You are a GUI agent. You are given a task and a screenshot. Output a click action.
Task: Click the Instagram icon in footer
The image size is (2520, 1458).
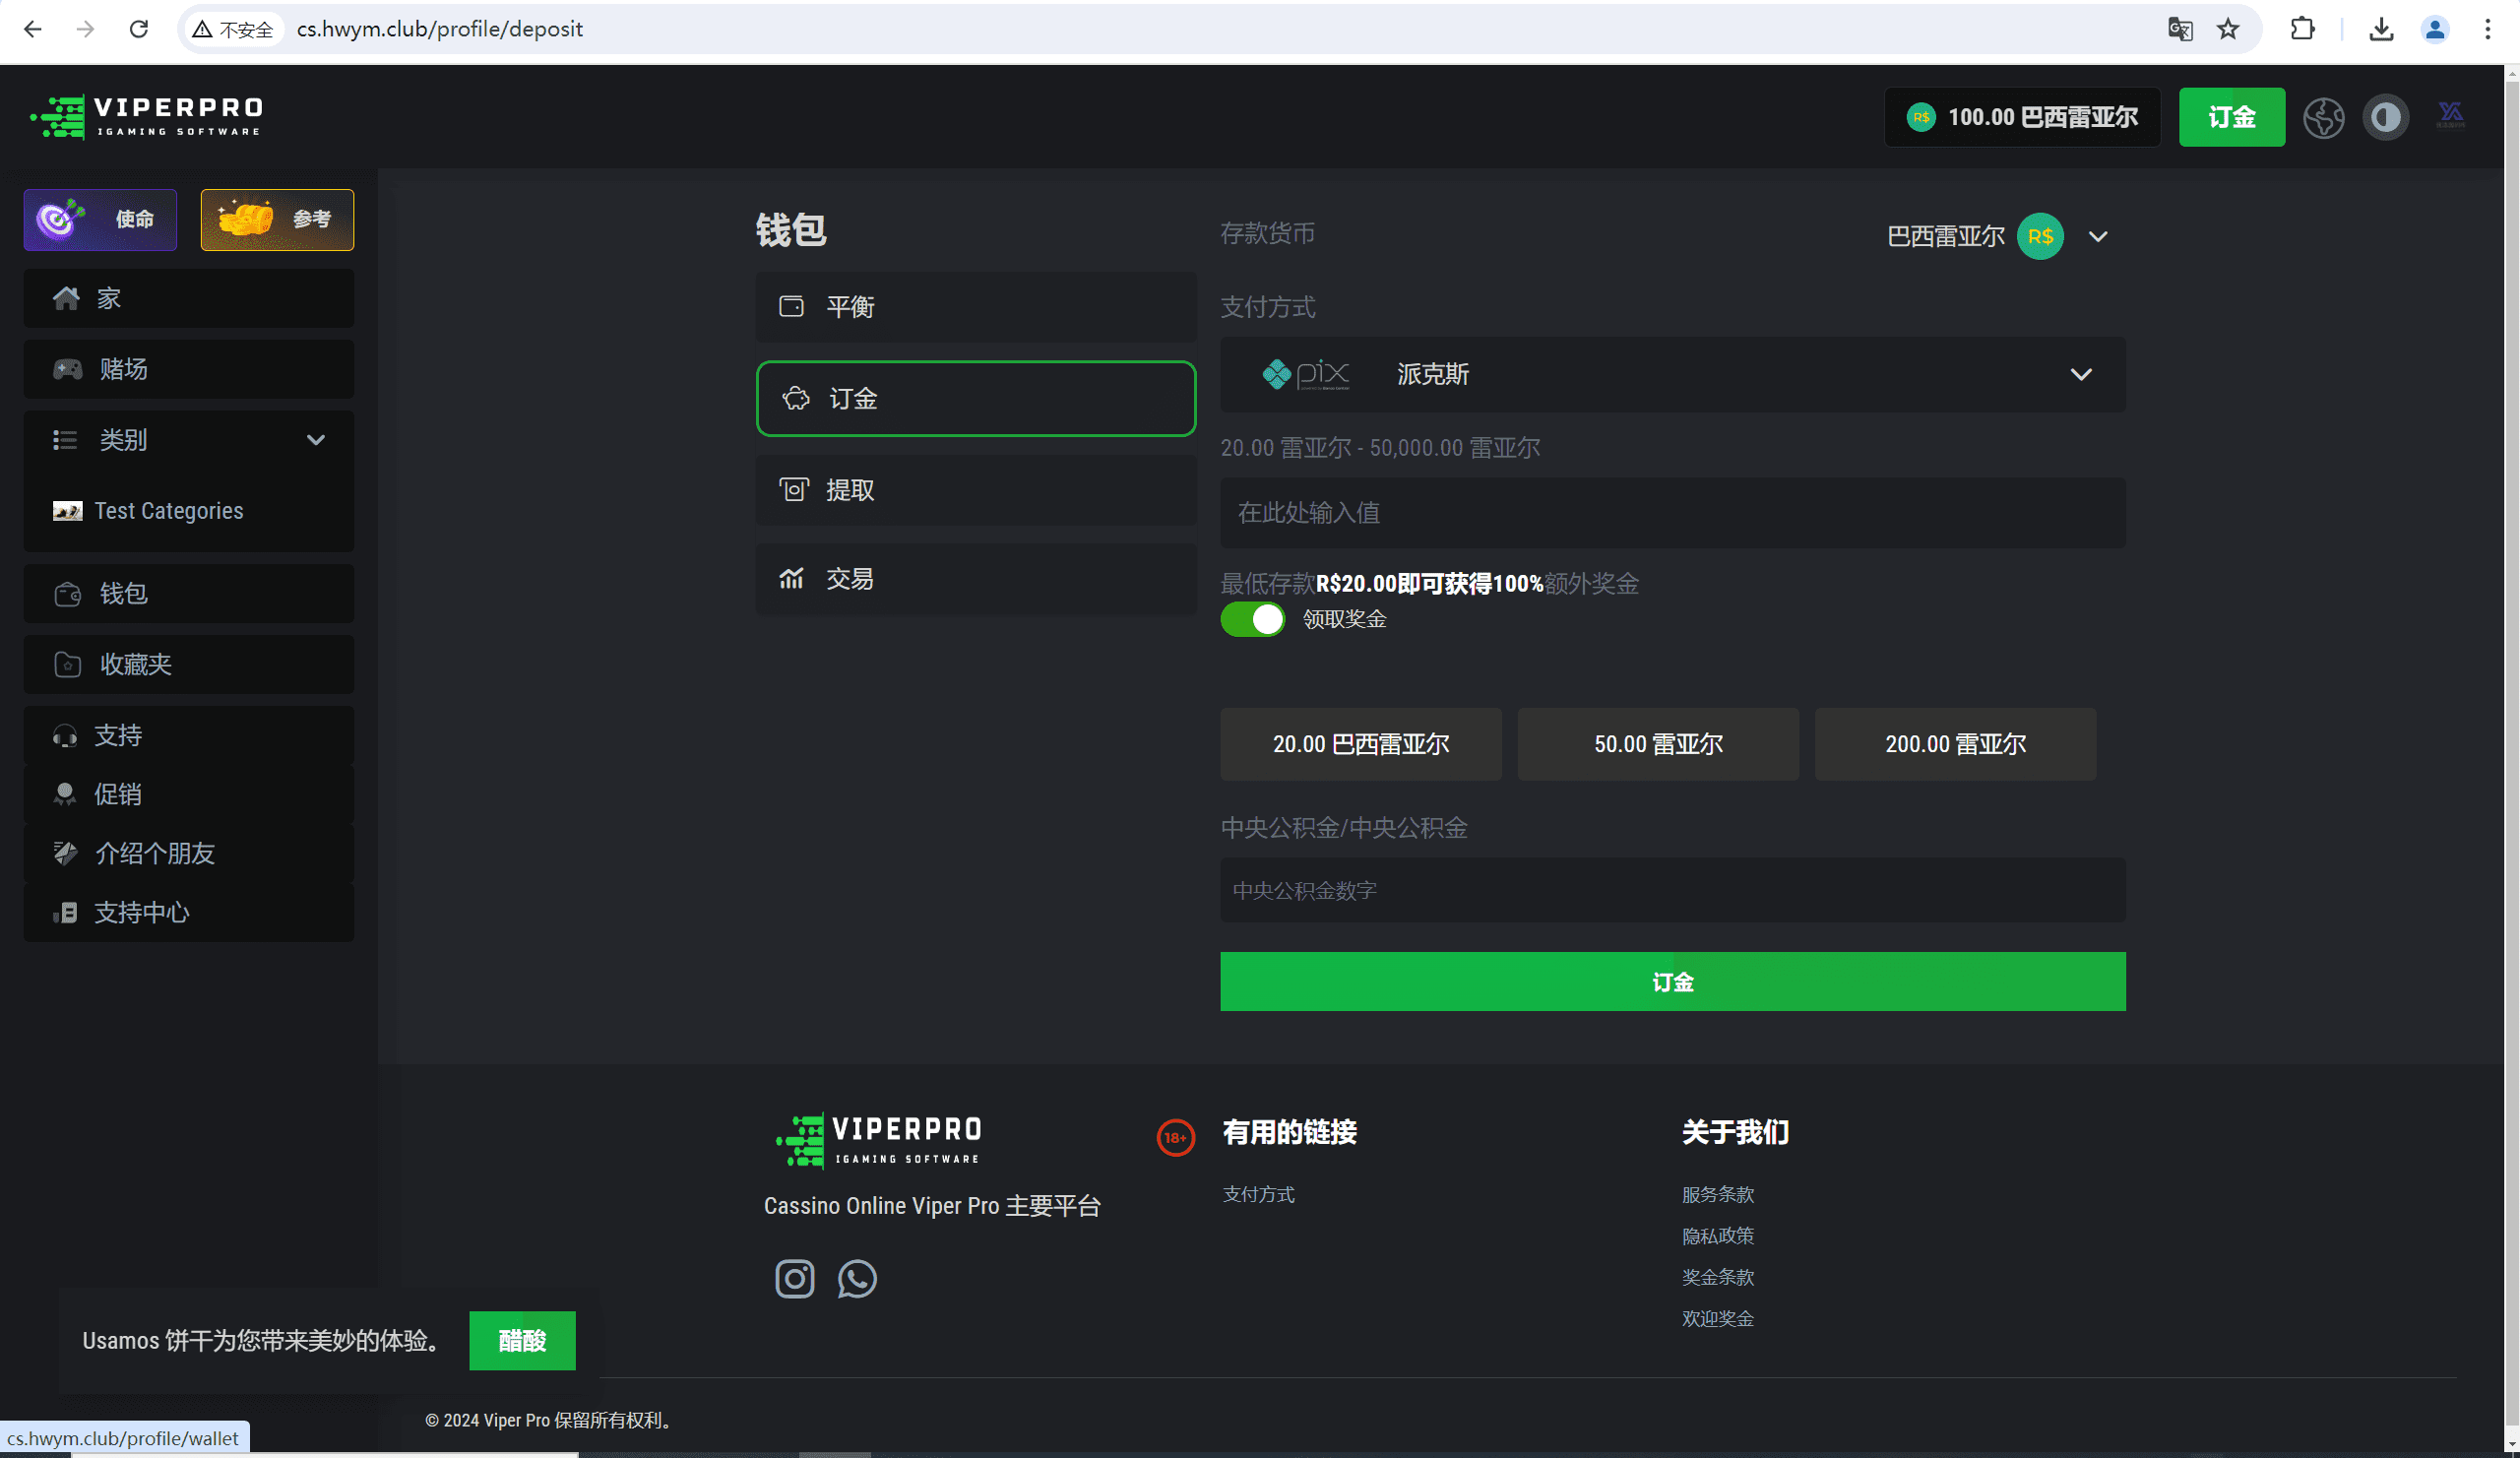pyautogui.click(x=794, y=1278)
